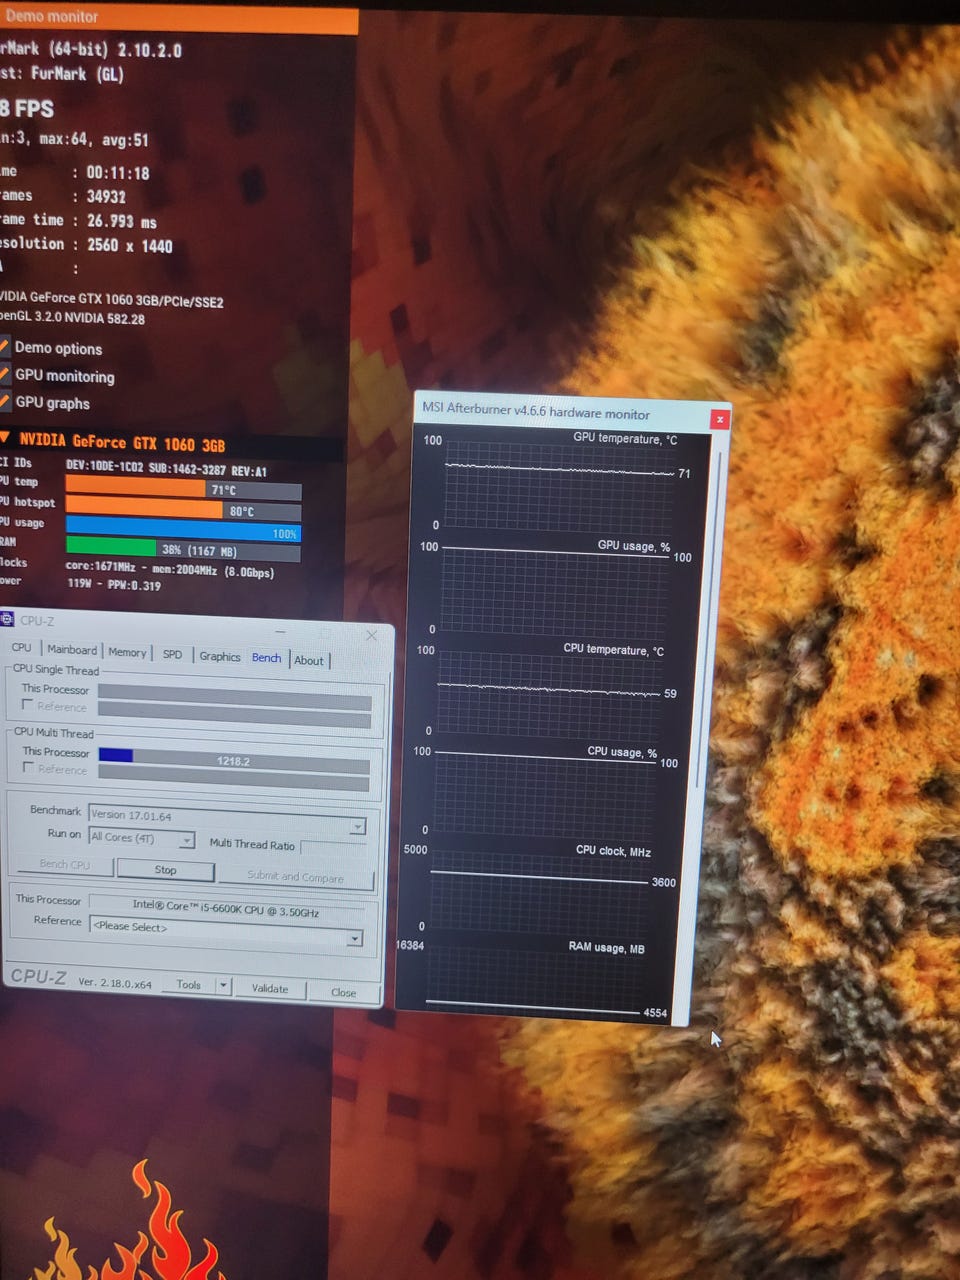960x1280 pixels.
Task: Click the frames '34932' value
Action: click(x=106, y=197)
